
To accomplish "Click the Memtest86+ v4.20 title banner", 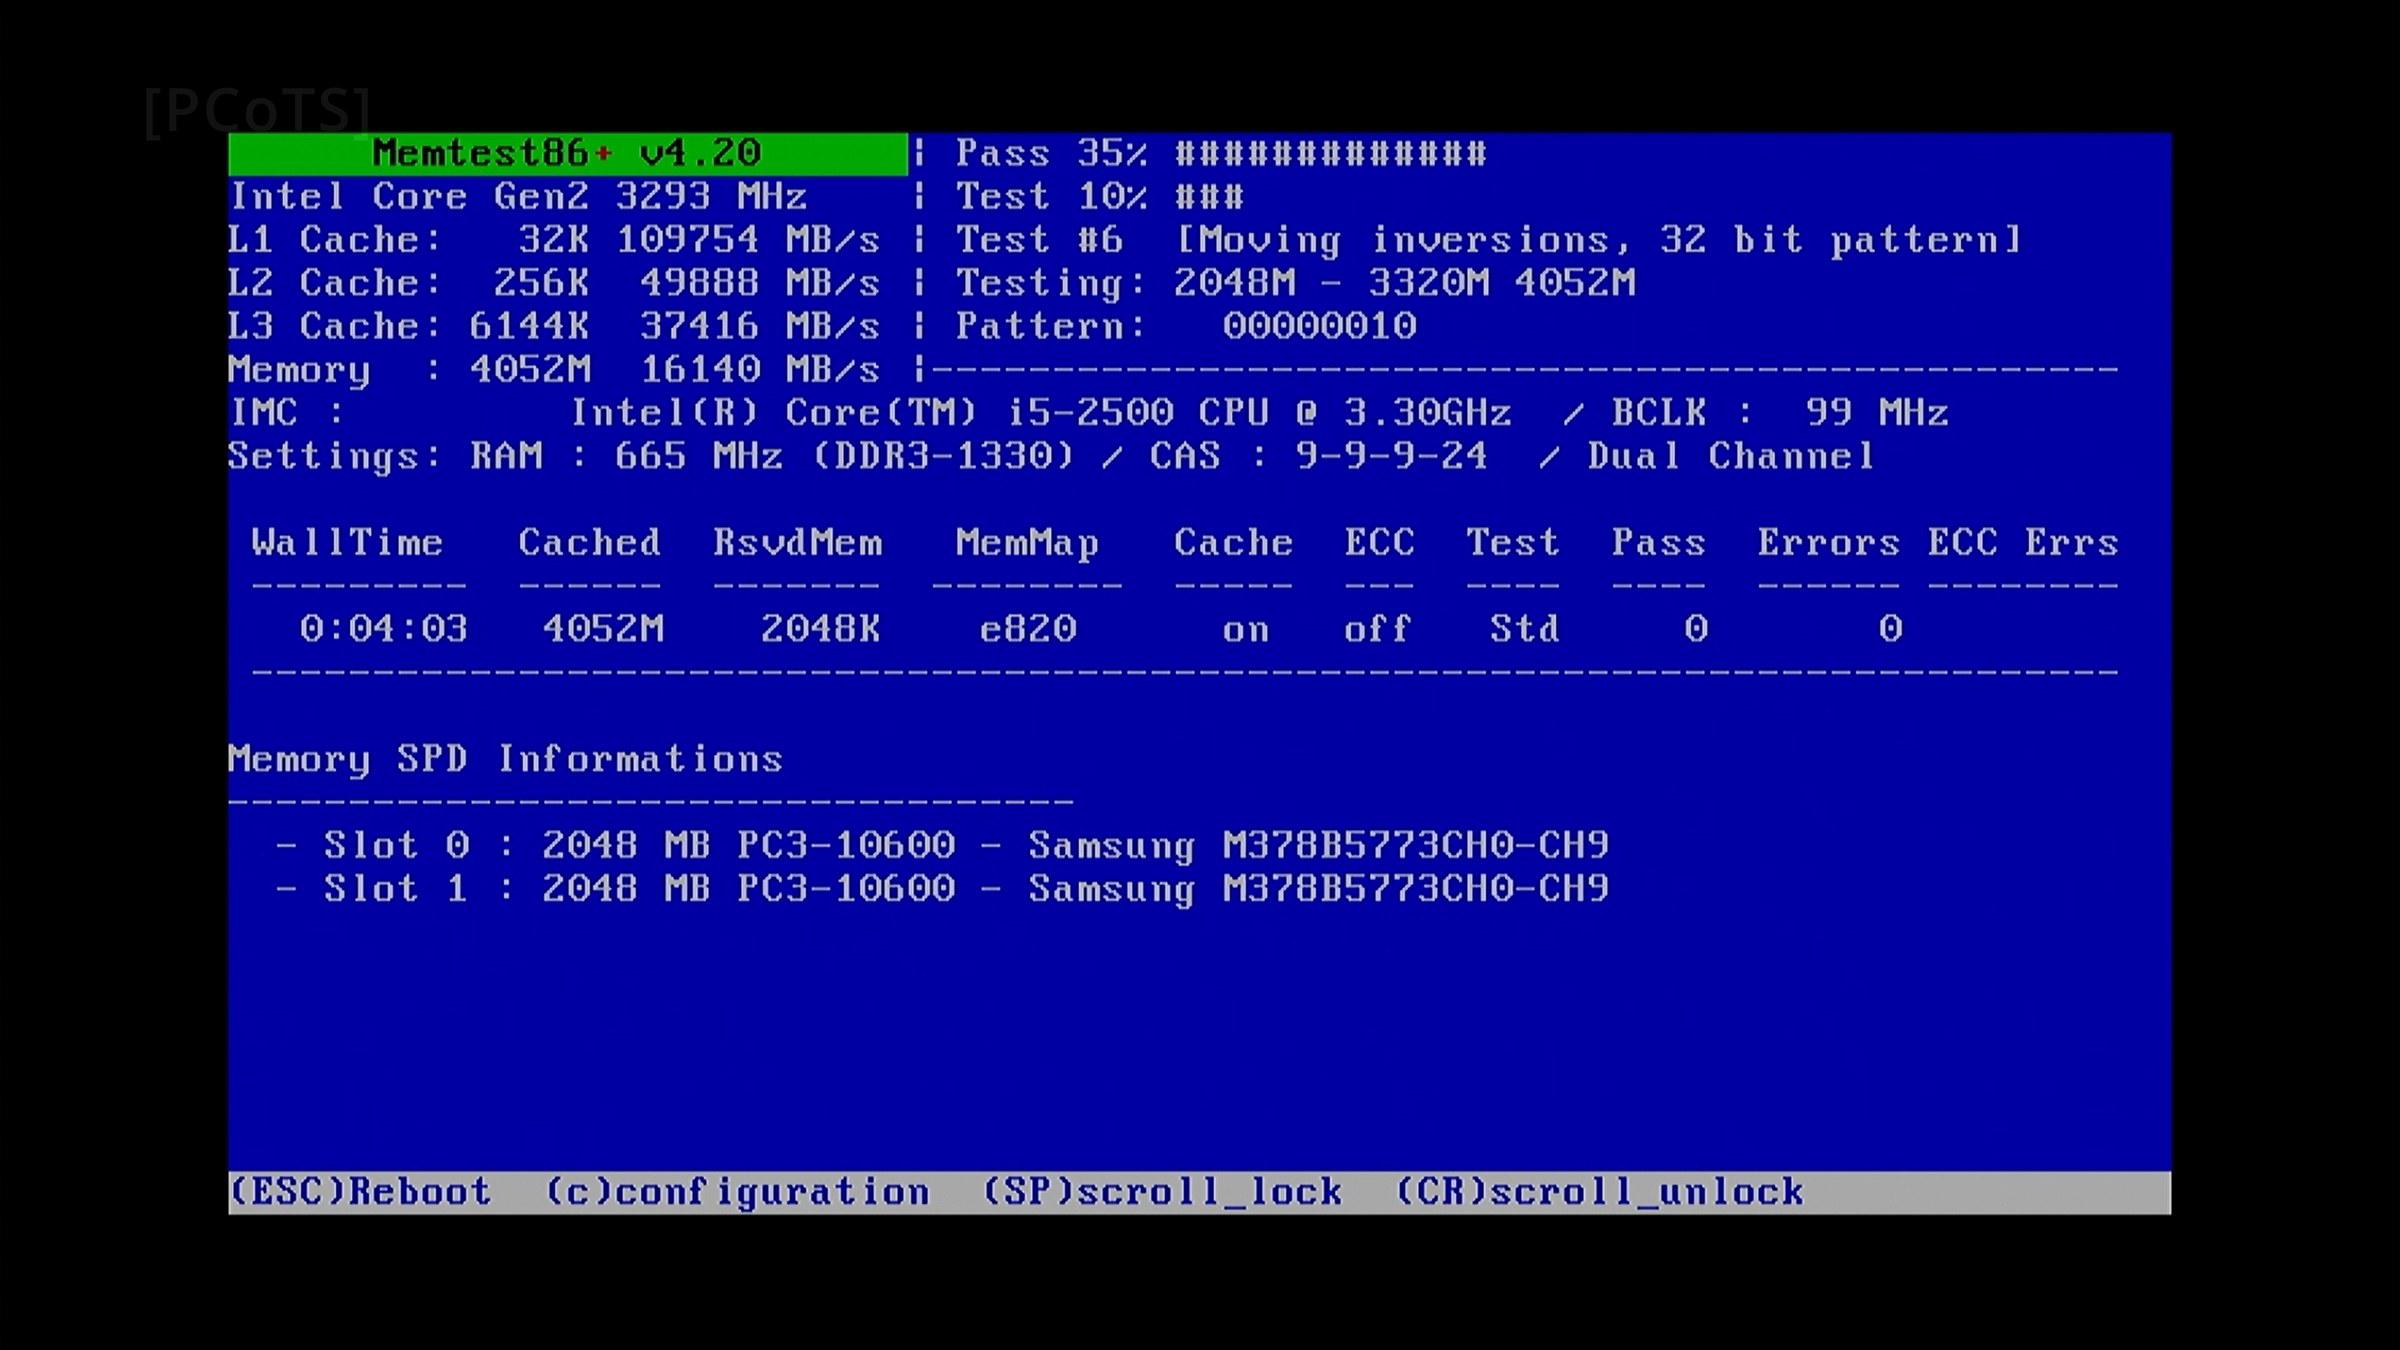I will coord(568,153).
